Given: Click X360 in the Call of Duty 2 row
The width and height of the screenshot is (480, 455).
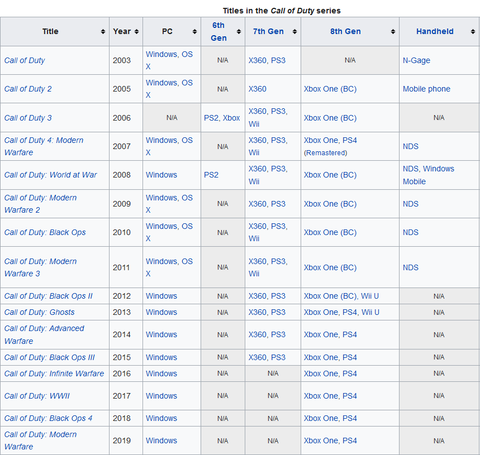Looking at the screenshot, I should (x=257, y=89).
